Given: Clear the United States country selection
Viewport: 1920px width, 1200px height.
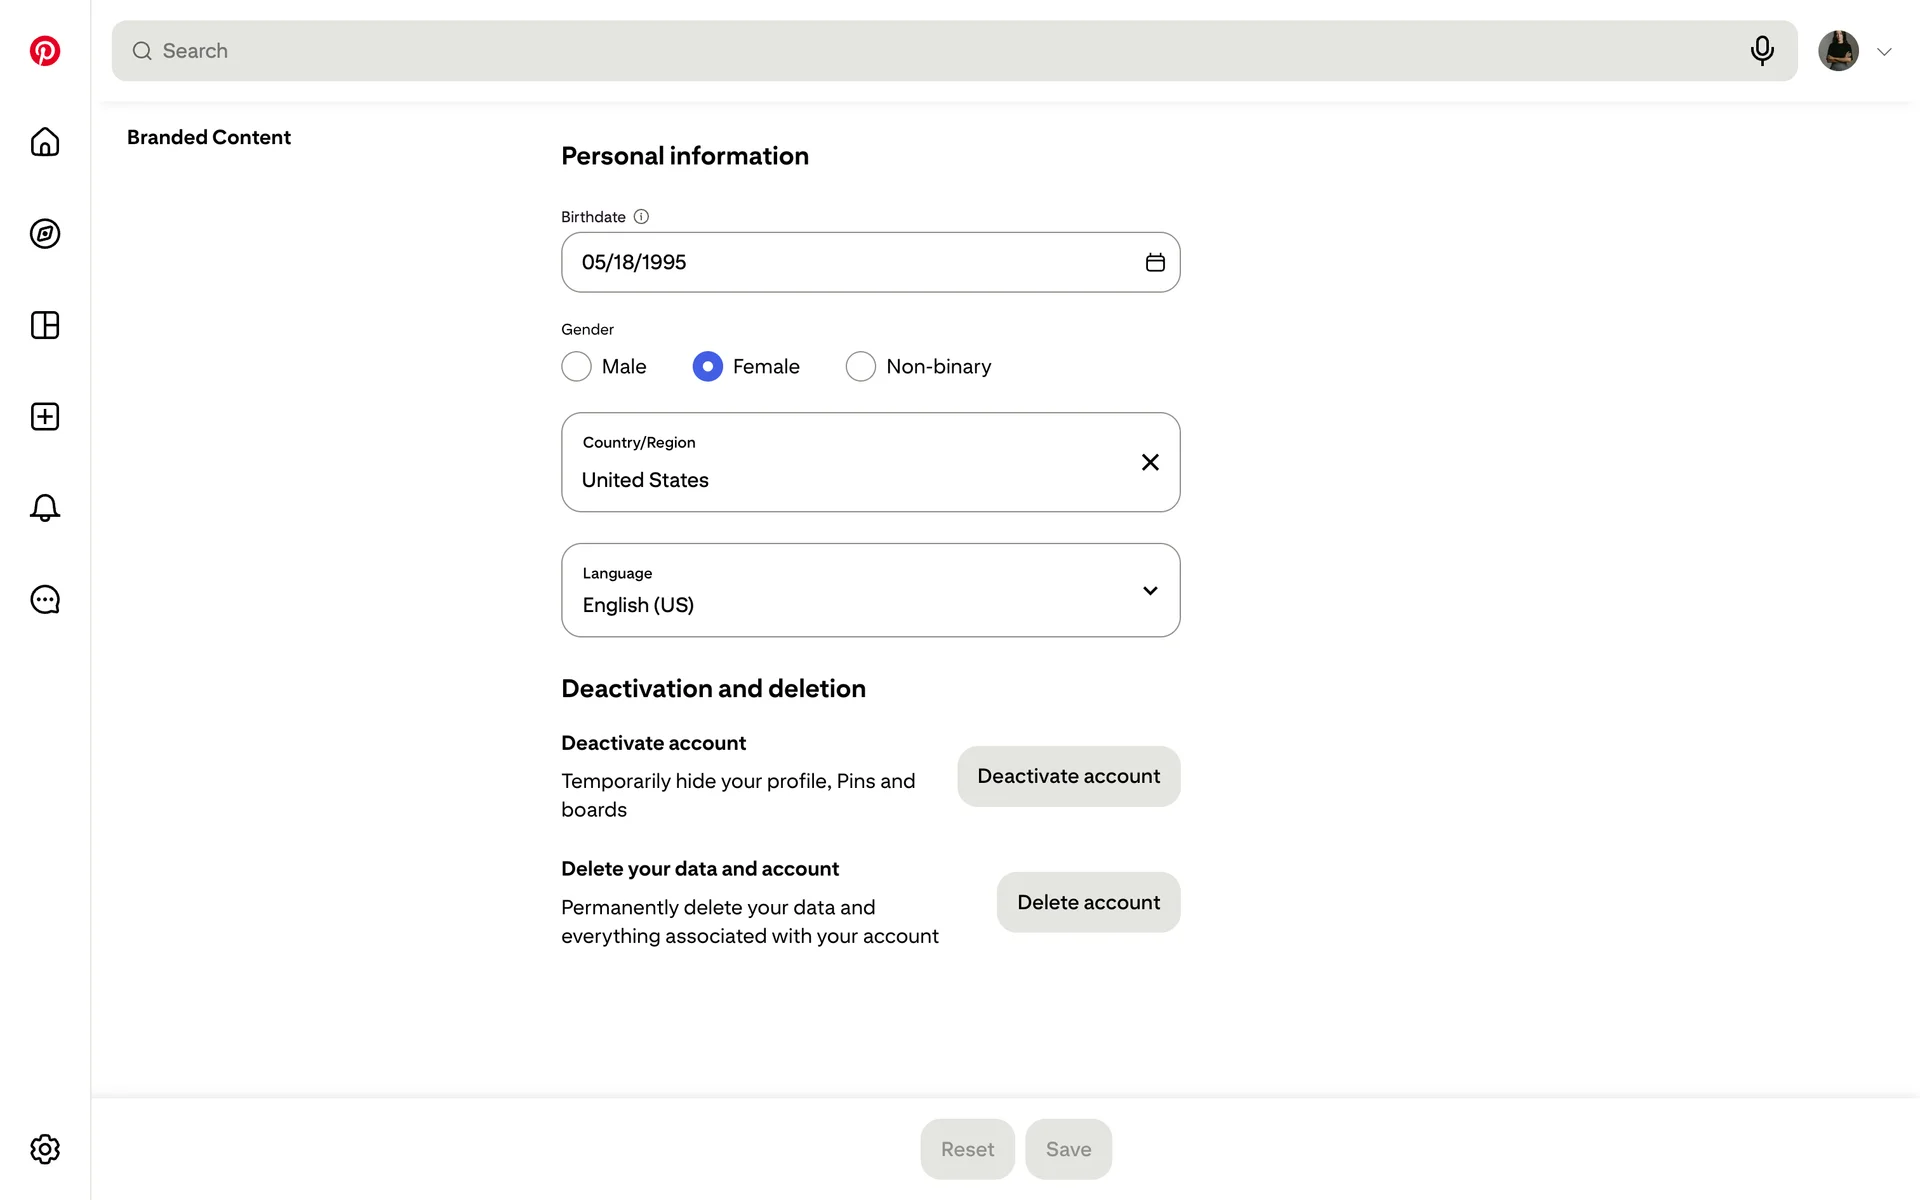Looking at the screenshot, I should pyautogui.click(x=1150, y=462).
